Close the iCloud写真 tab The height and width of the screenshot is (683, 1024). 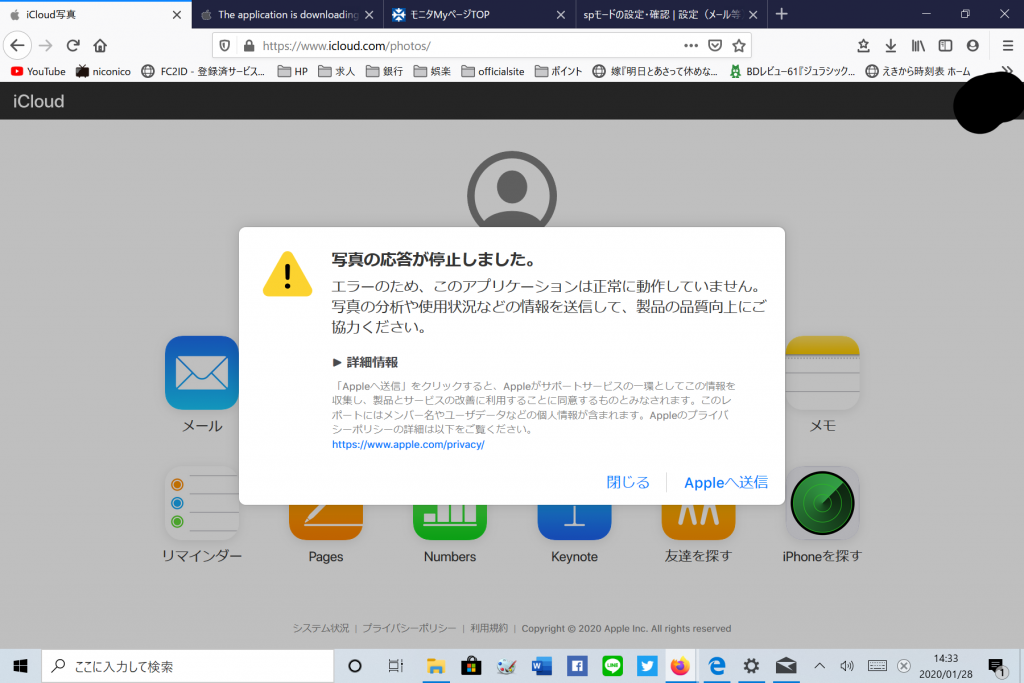point(176,14)
